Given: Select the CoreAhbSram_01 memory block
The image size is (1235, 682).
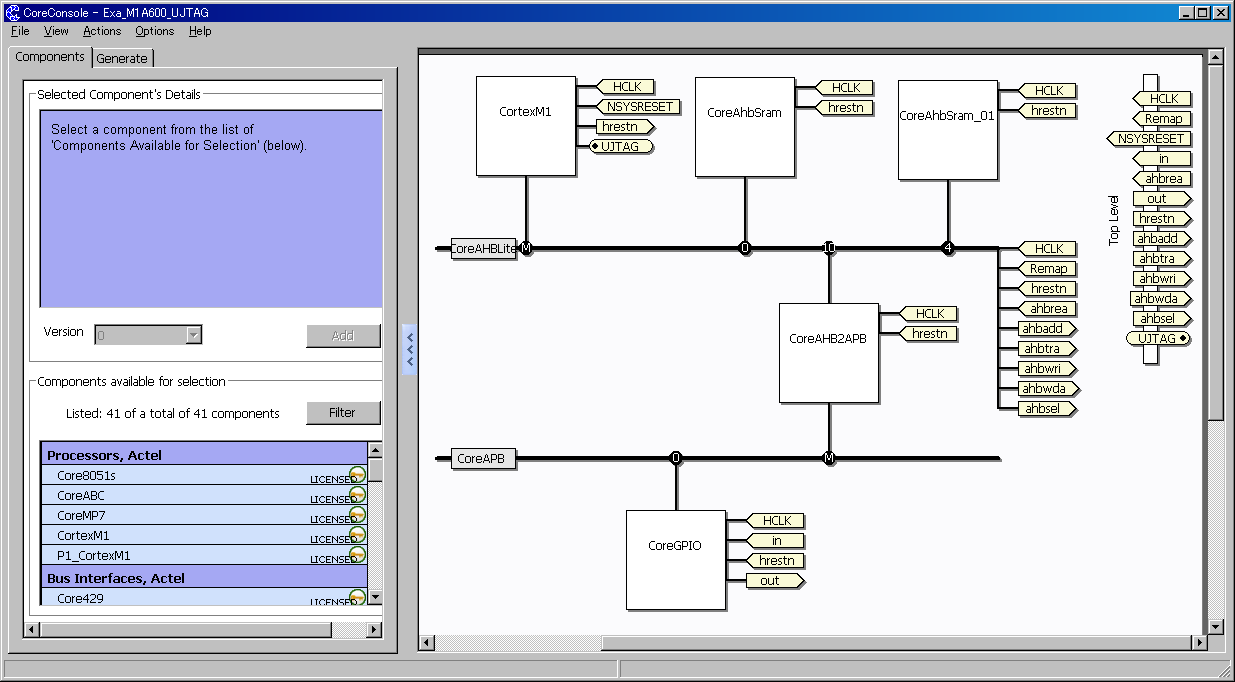Looking at the screenshot, I should point(947,130).
